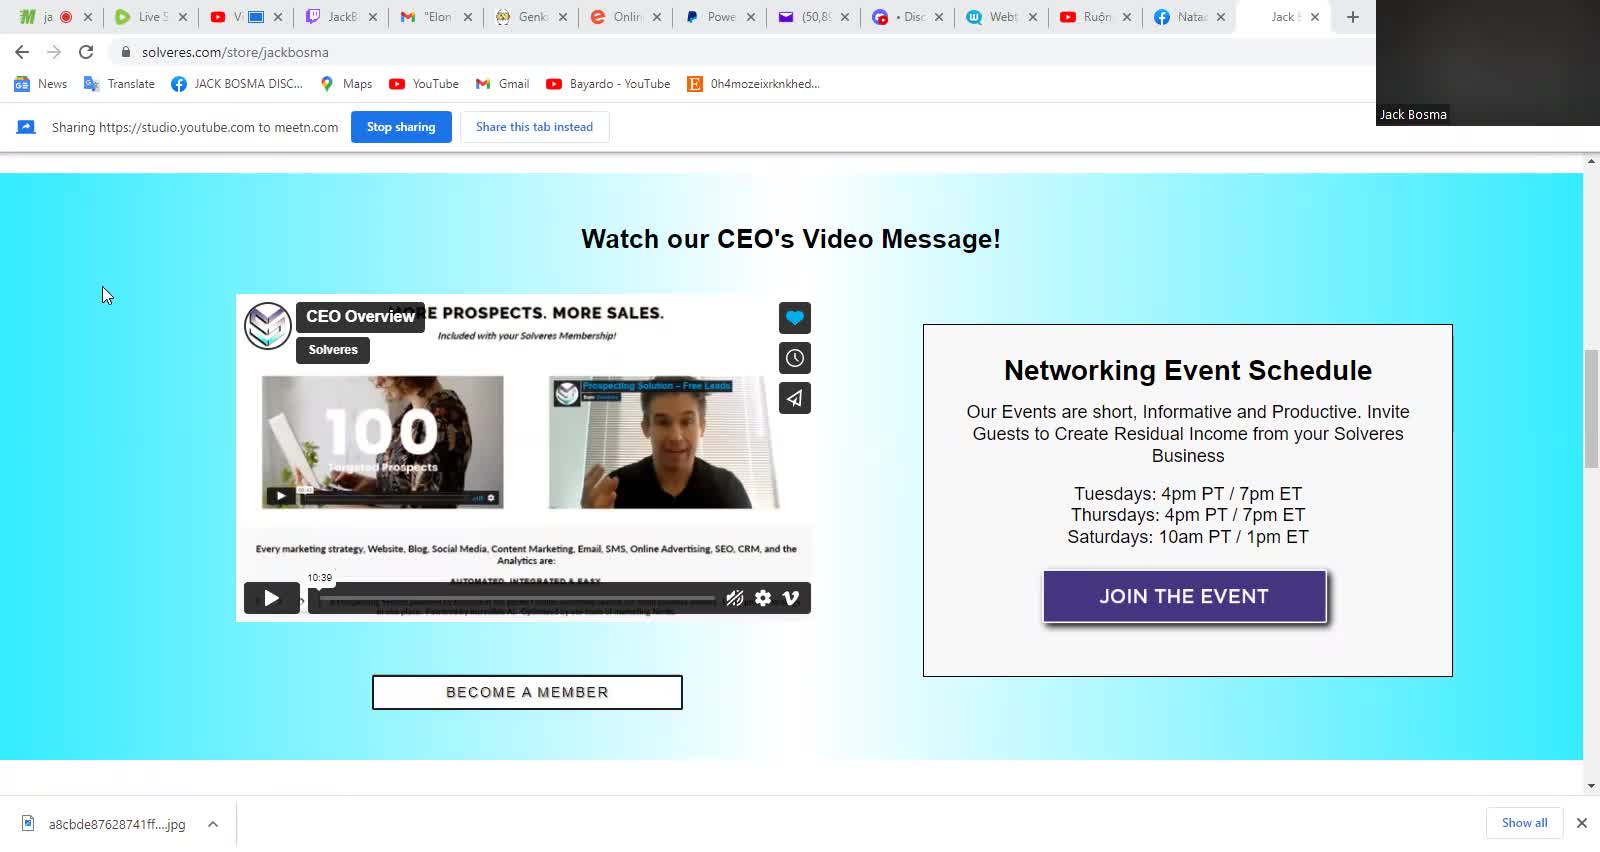Click BECOME A MEMBER button
Screen dimensions: 1600x852
point(527,692)
